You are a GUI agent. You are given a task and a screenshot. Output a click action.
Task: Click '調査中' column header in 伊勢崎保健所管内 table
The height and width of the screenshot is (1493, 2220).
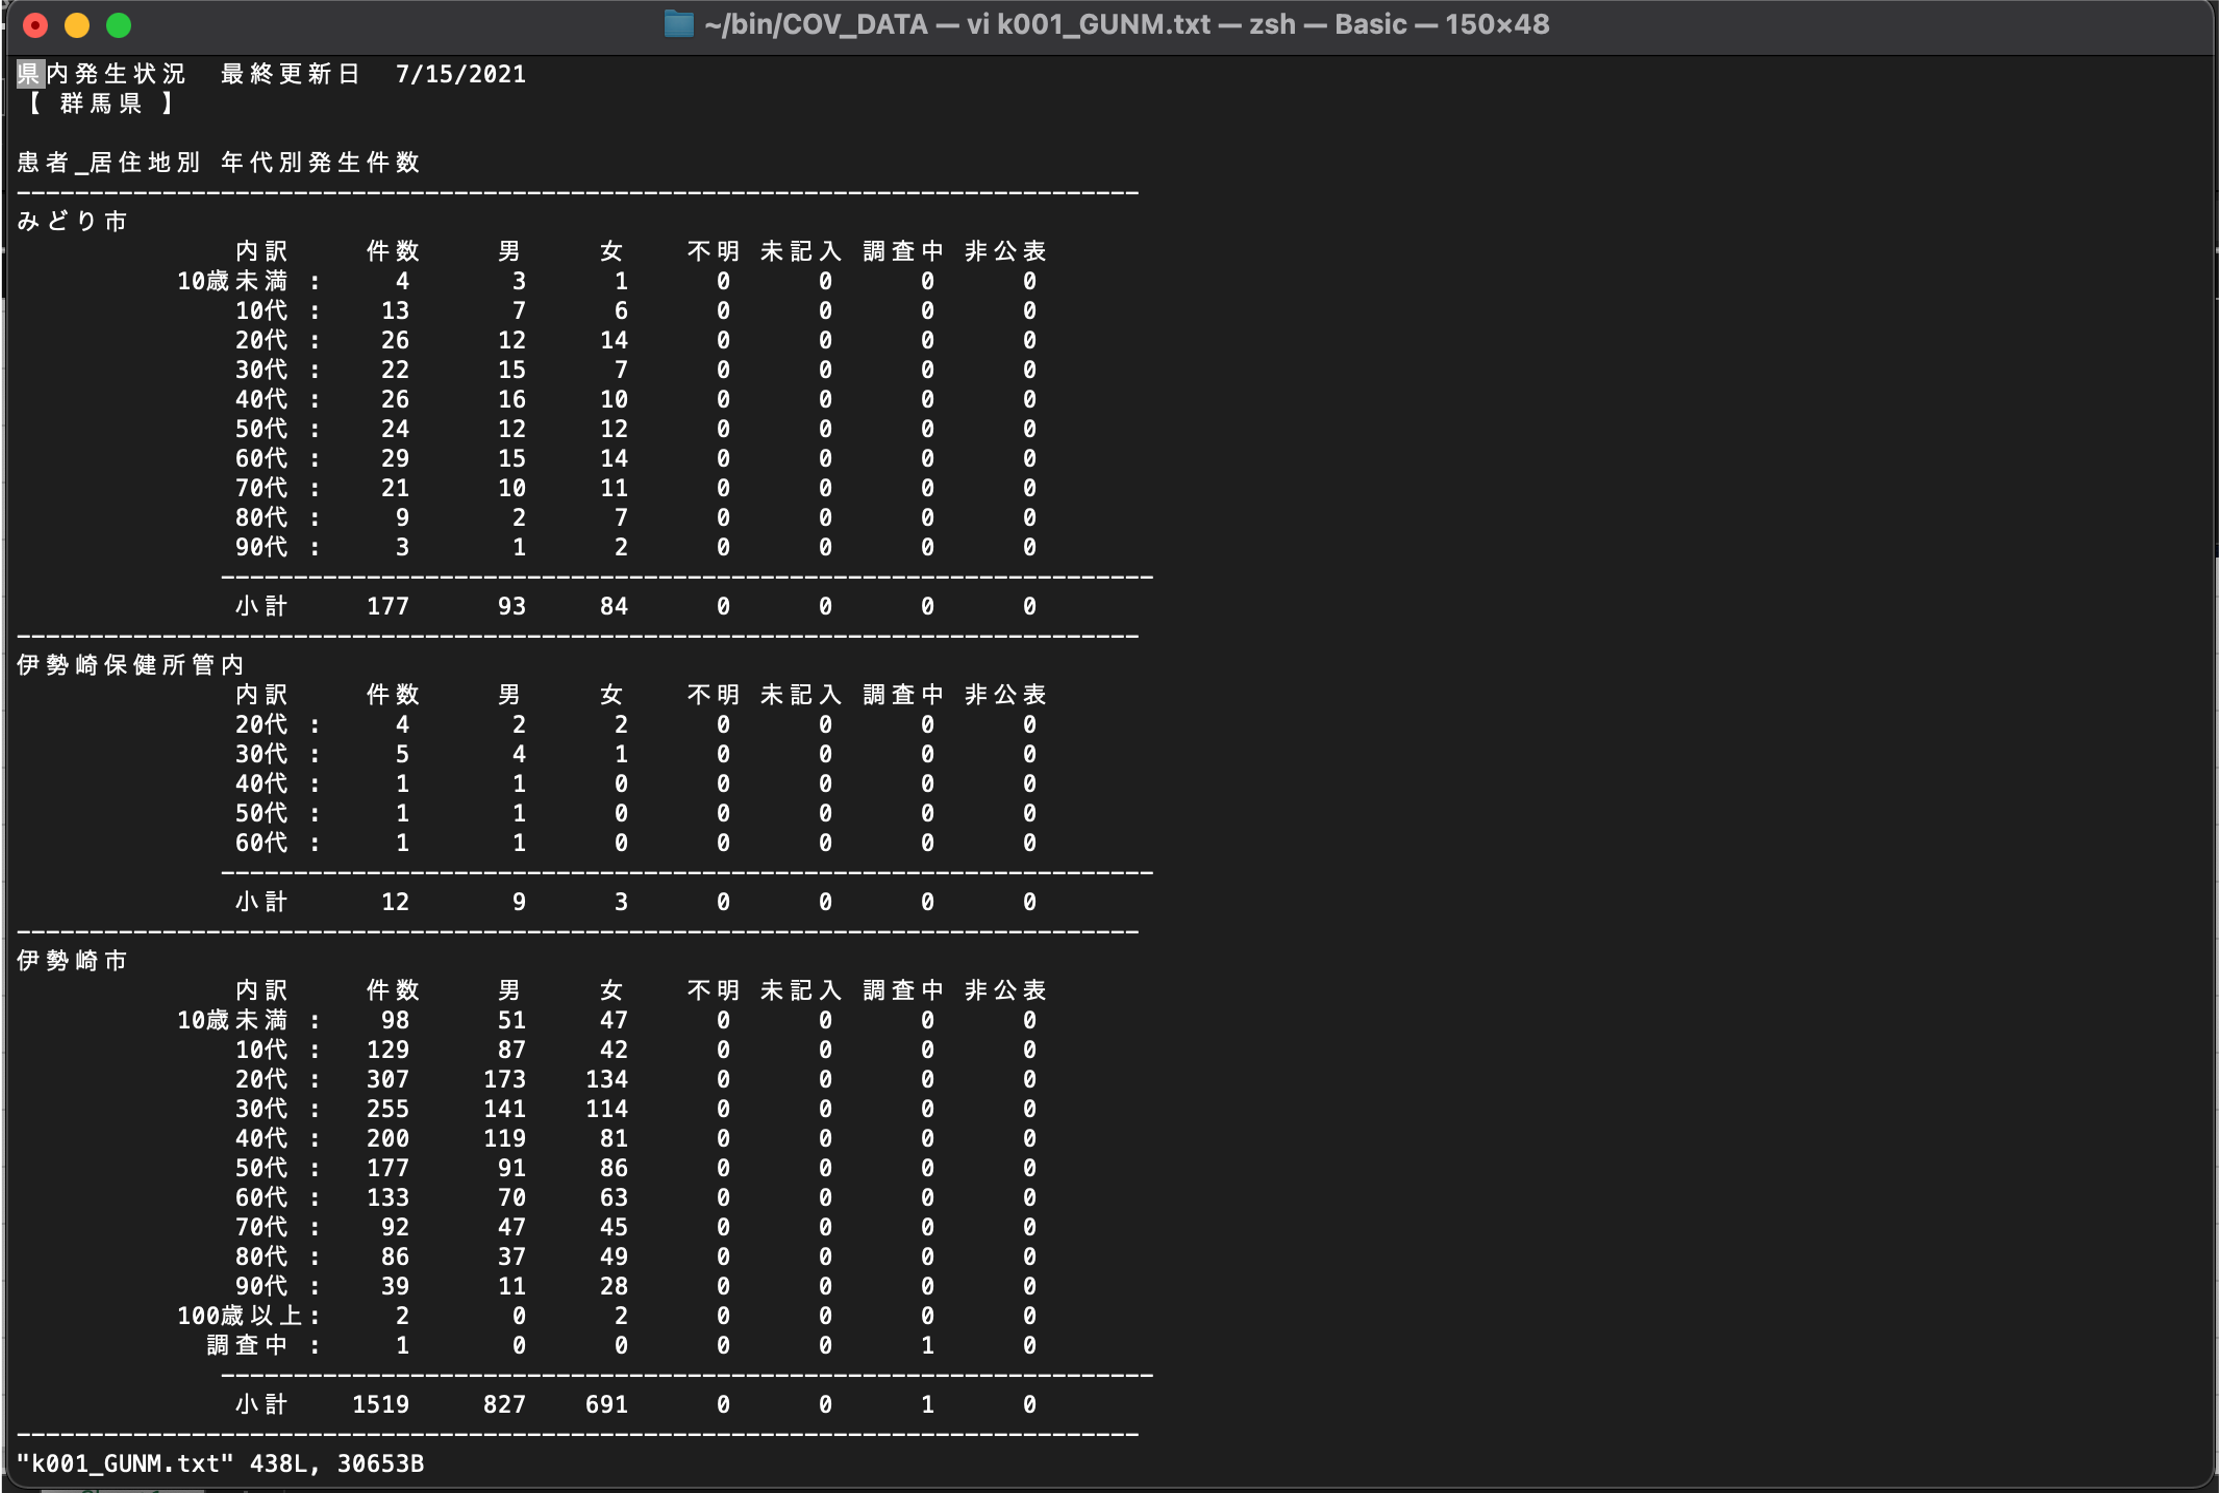904,695
